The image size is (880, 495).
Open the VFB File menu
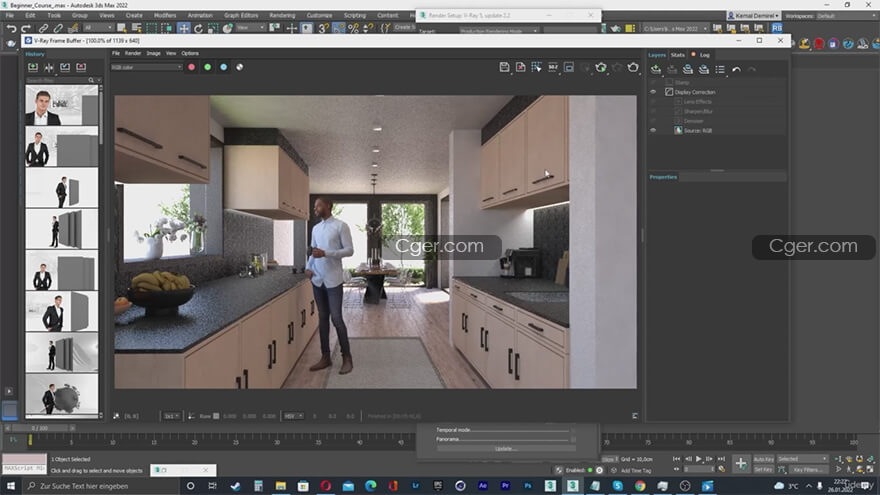click(x=116, y=53)
